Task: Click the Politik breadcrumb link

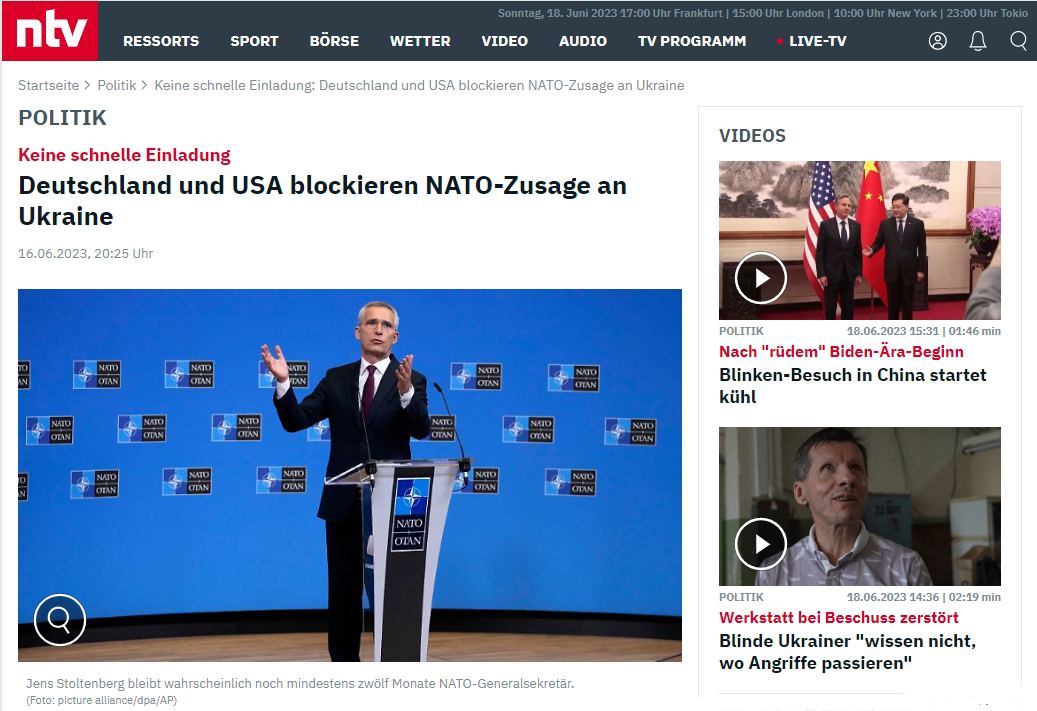Action: click(x=116, y=85)
